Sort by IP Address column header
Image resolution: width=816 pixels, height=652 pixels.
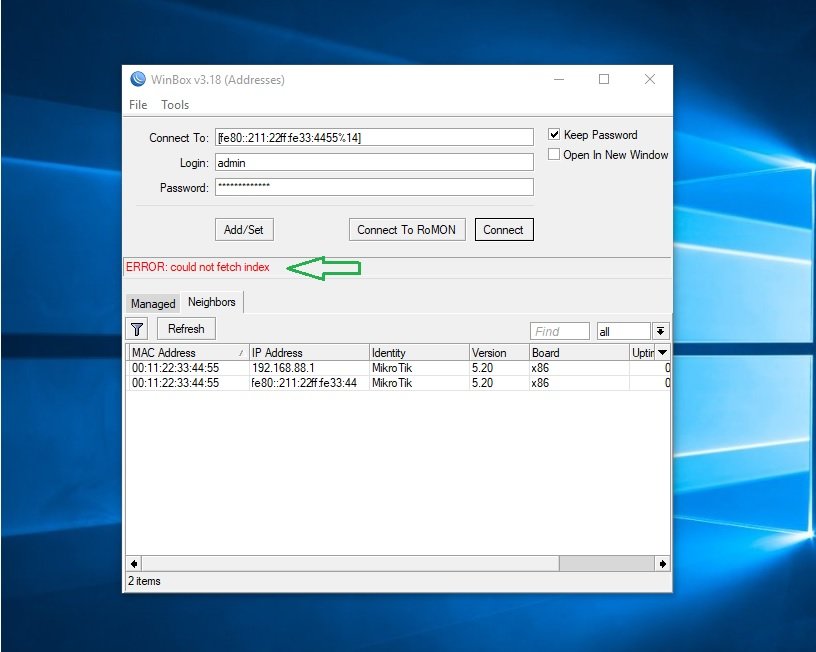pyautogui.click(x=309, y=352)
